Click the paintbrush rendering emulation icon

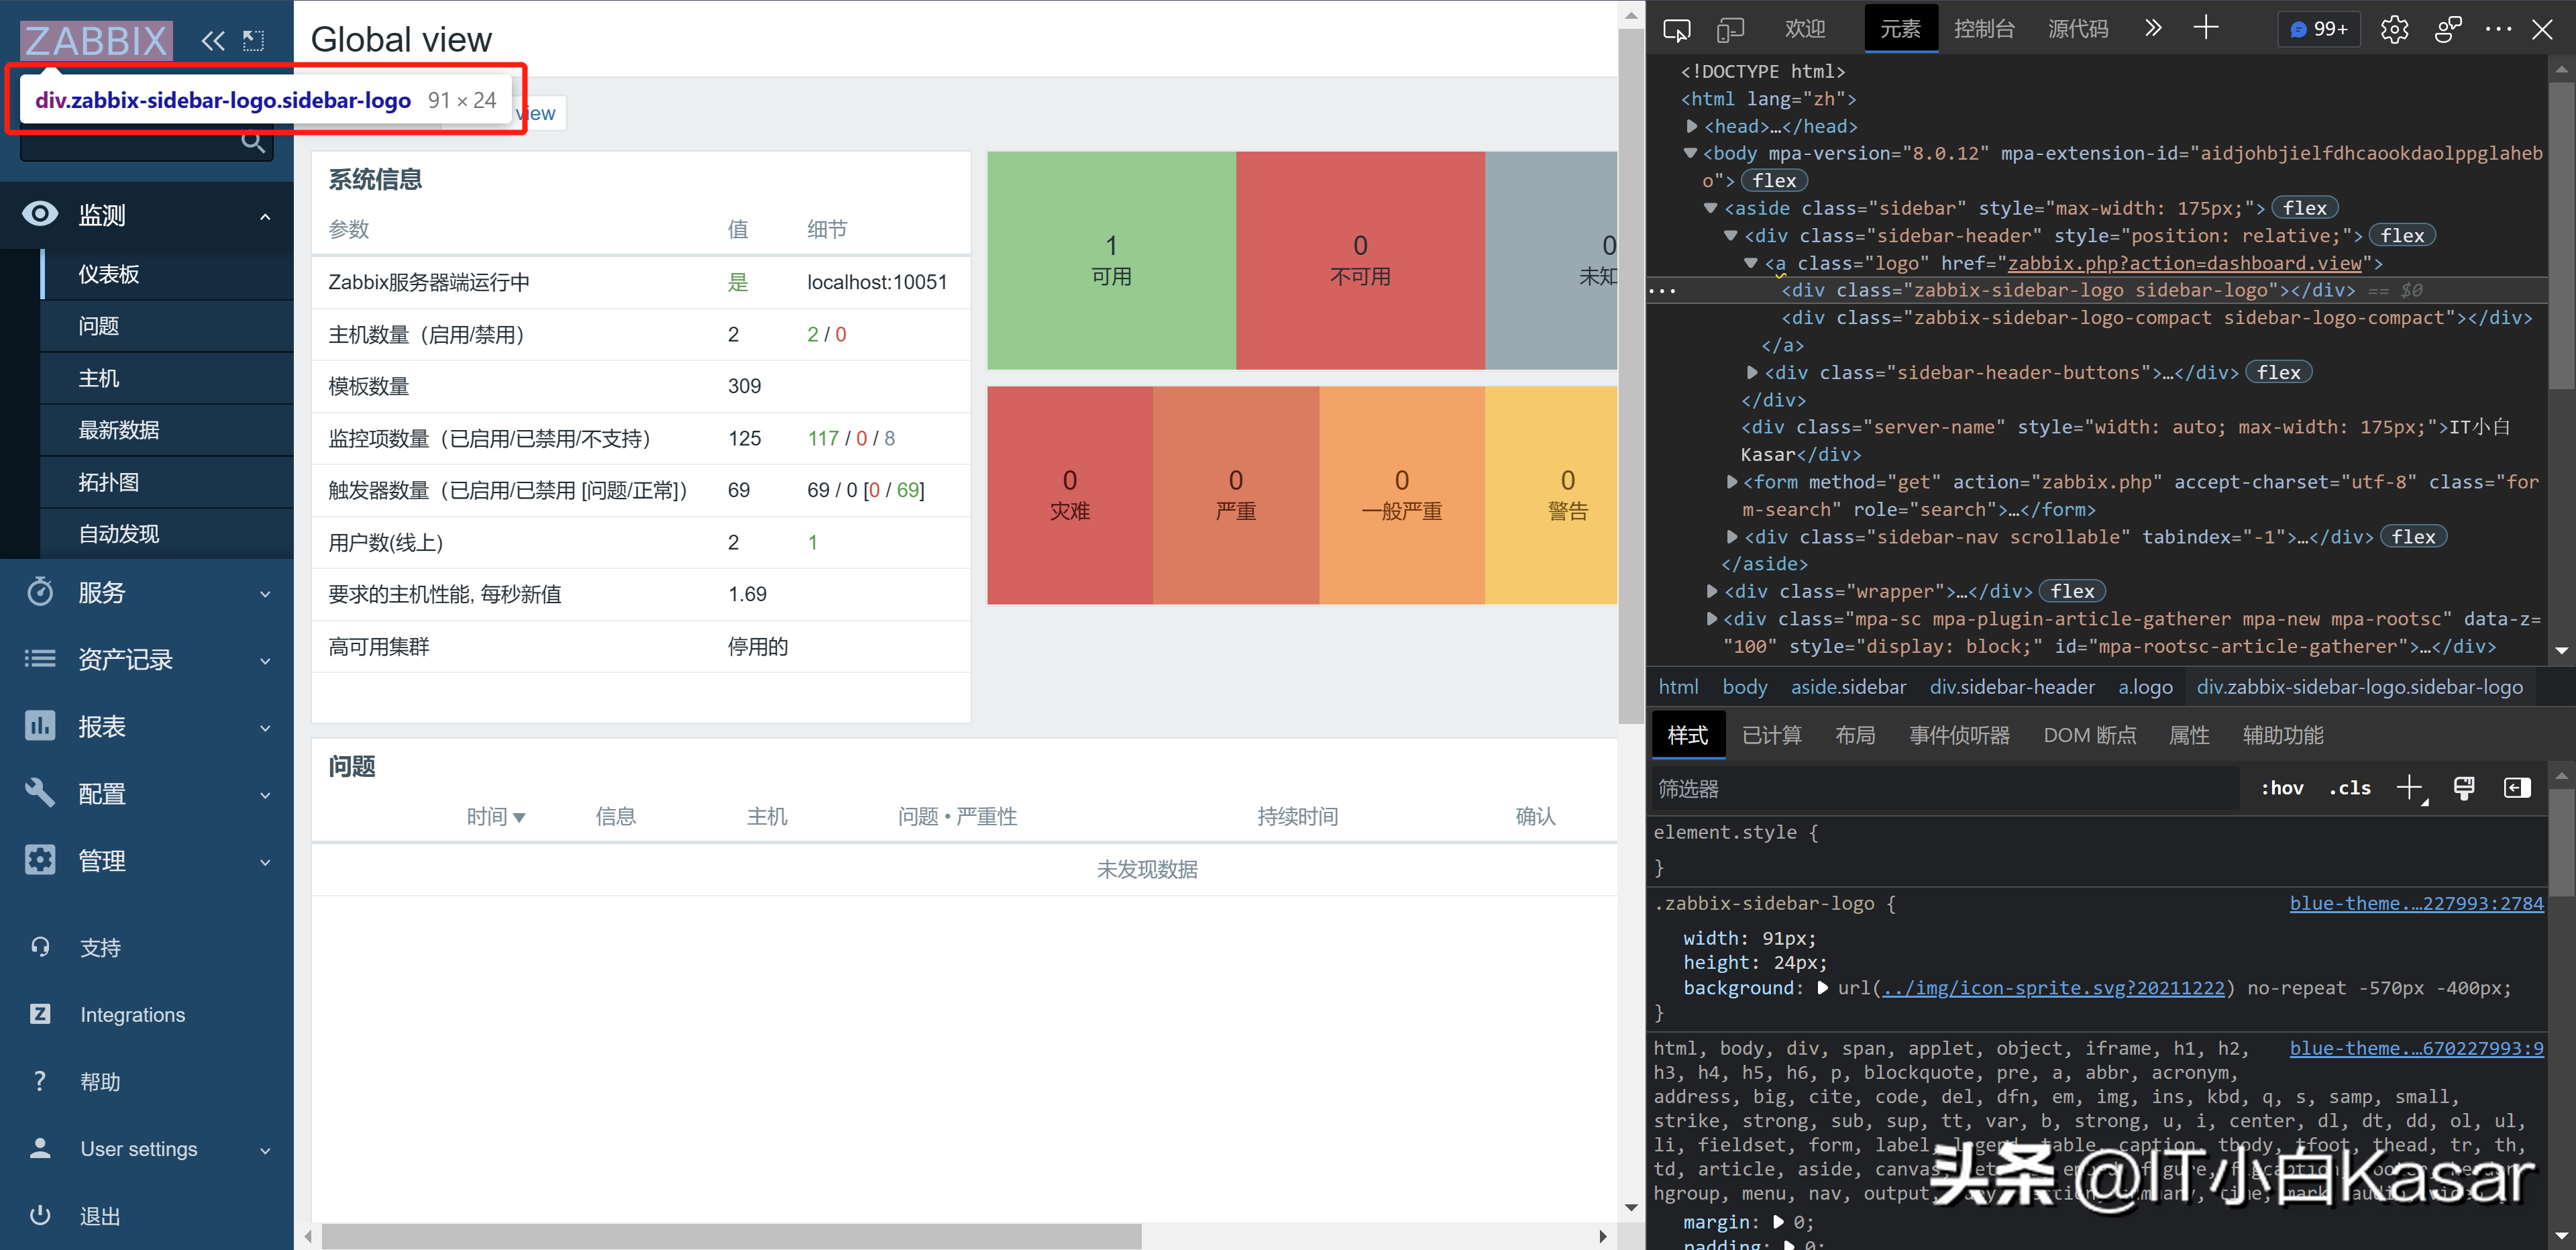click(x=2464, y=788)
